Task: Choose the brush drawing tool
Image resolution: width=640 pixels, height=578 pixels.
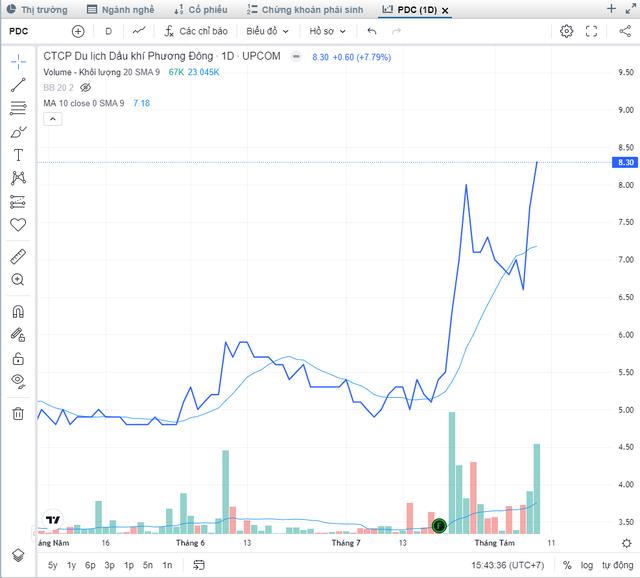Action: [18, 131]
